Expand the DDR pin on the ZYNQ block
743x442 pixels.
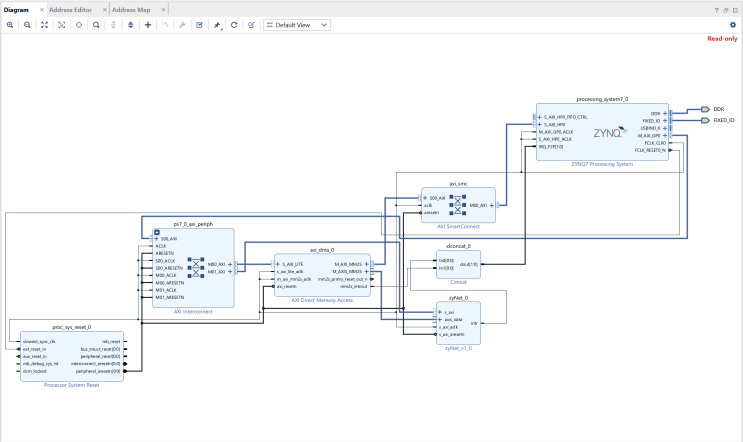click(x=665, y=114)
